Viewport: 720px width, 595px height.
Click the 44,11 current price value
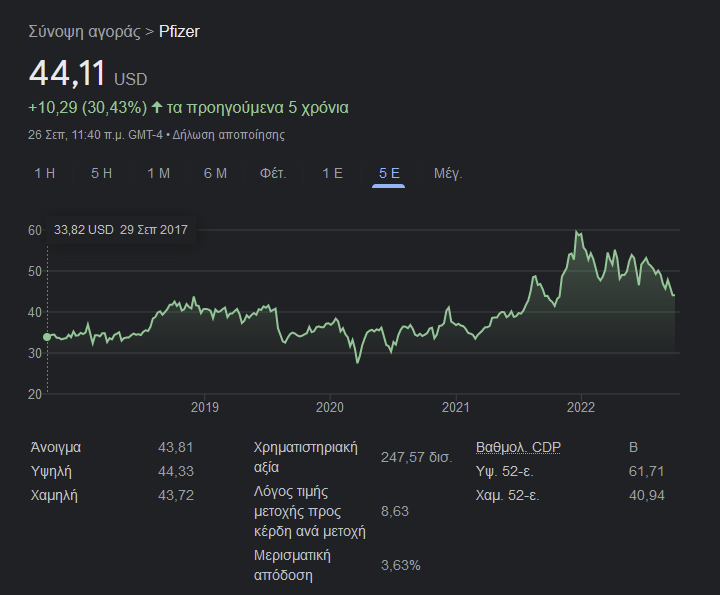point(67,73)
